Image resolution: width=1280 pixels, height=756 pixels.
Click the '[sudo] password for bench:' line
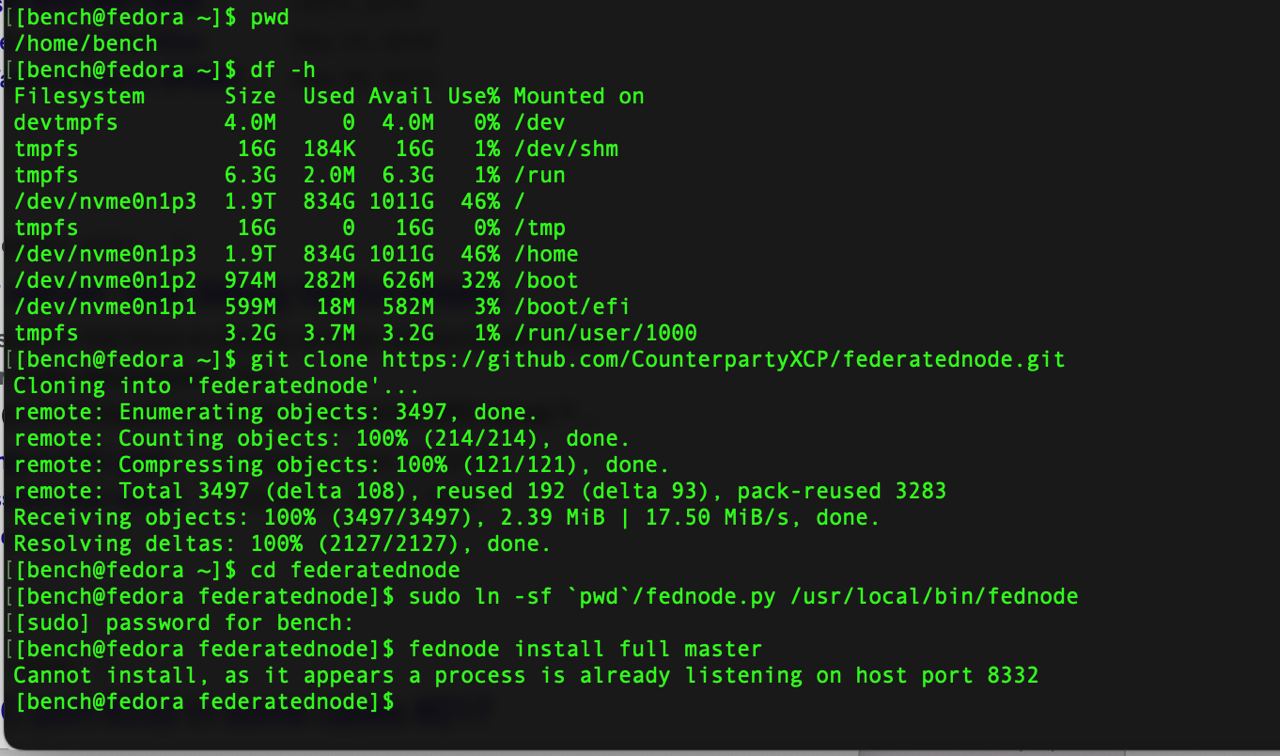click(x=184, y=623)
